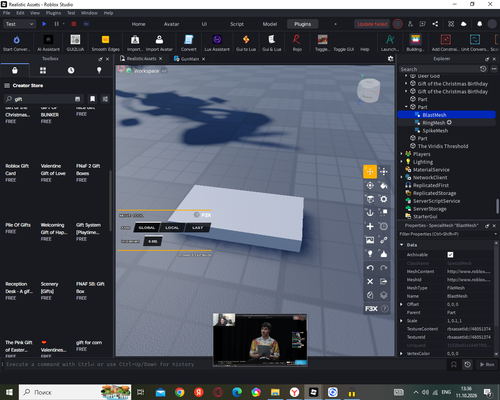Select the F3X Paint bucket tool
The image size is (500, 400).
[384, 185]
